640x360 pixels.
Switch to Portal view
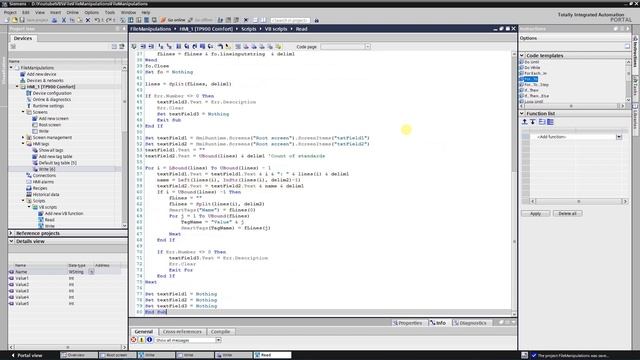point(27,355)
